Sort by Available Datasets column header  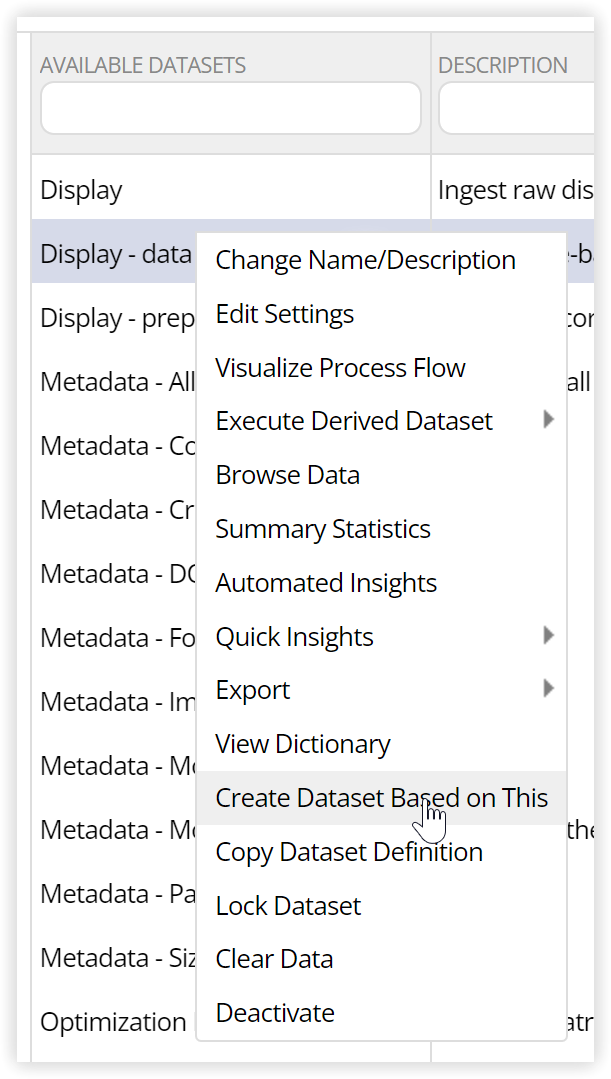[x=143, y=65]
